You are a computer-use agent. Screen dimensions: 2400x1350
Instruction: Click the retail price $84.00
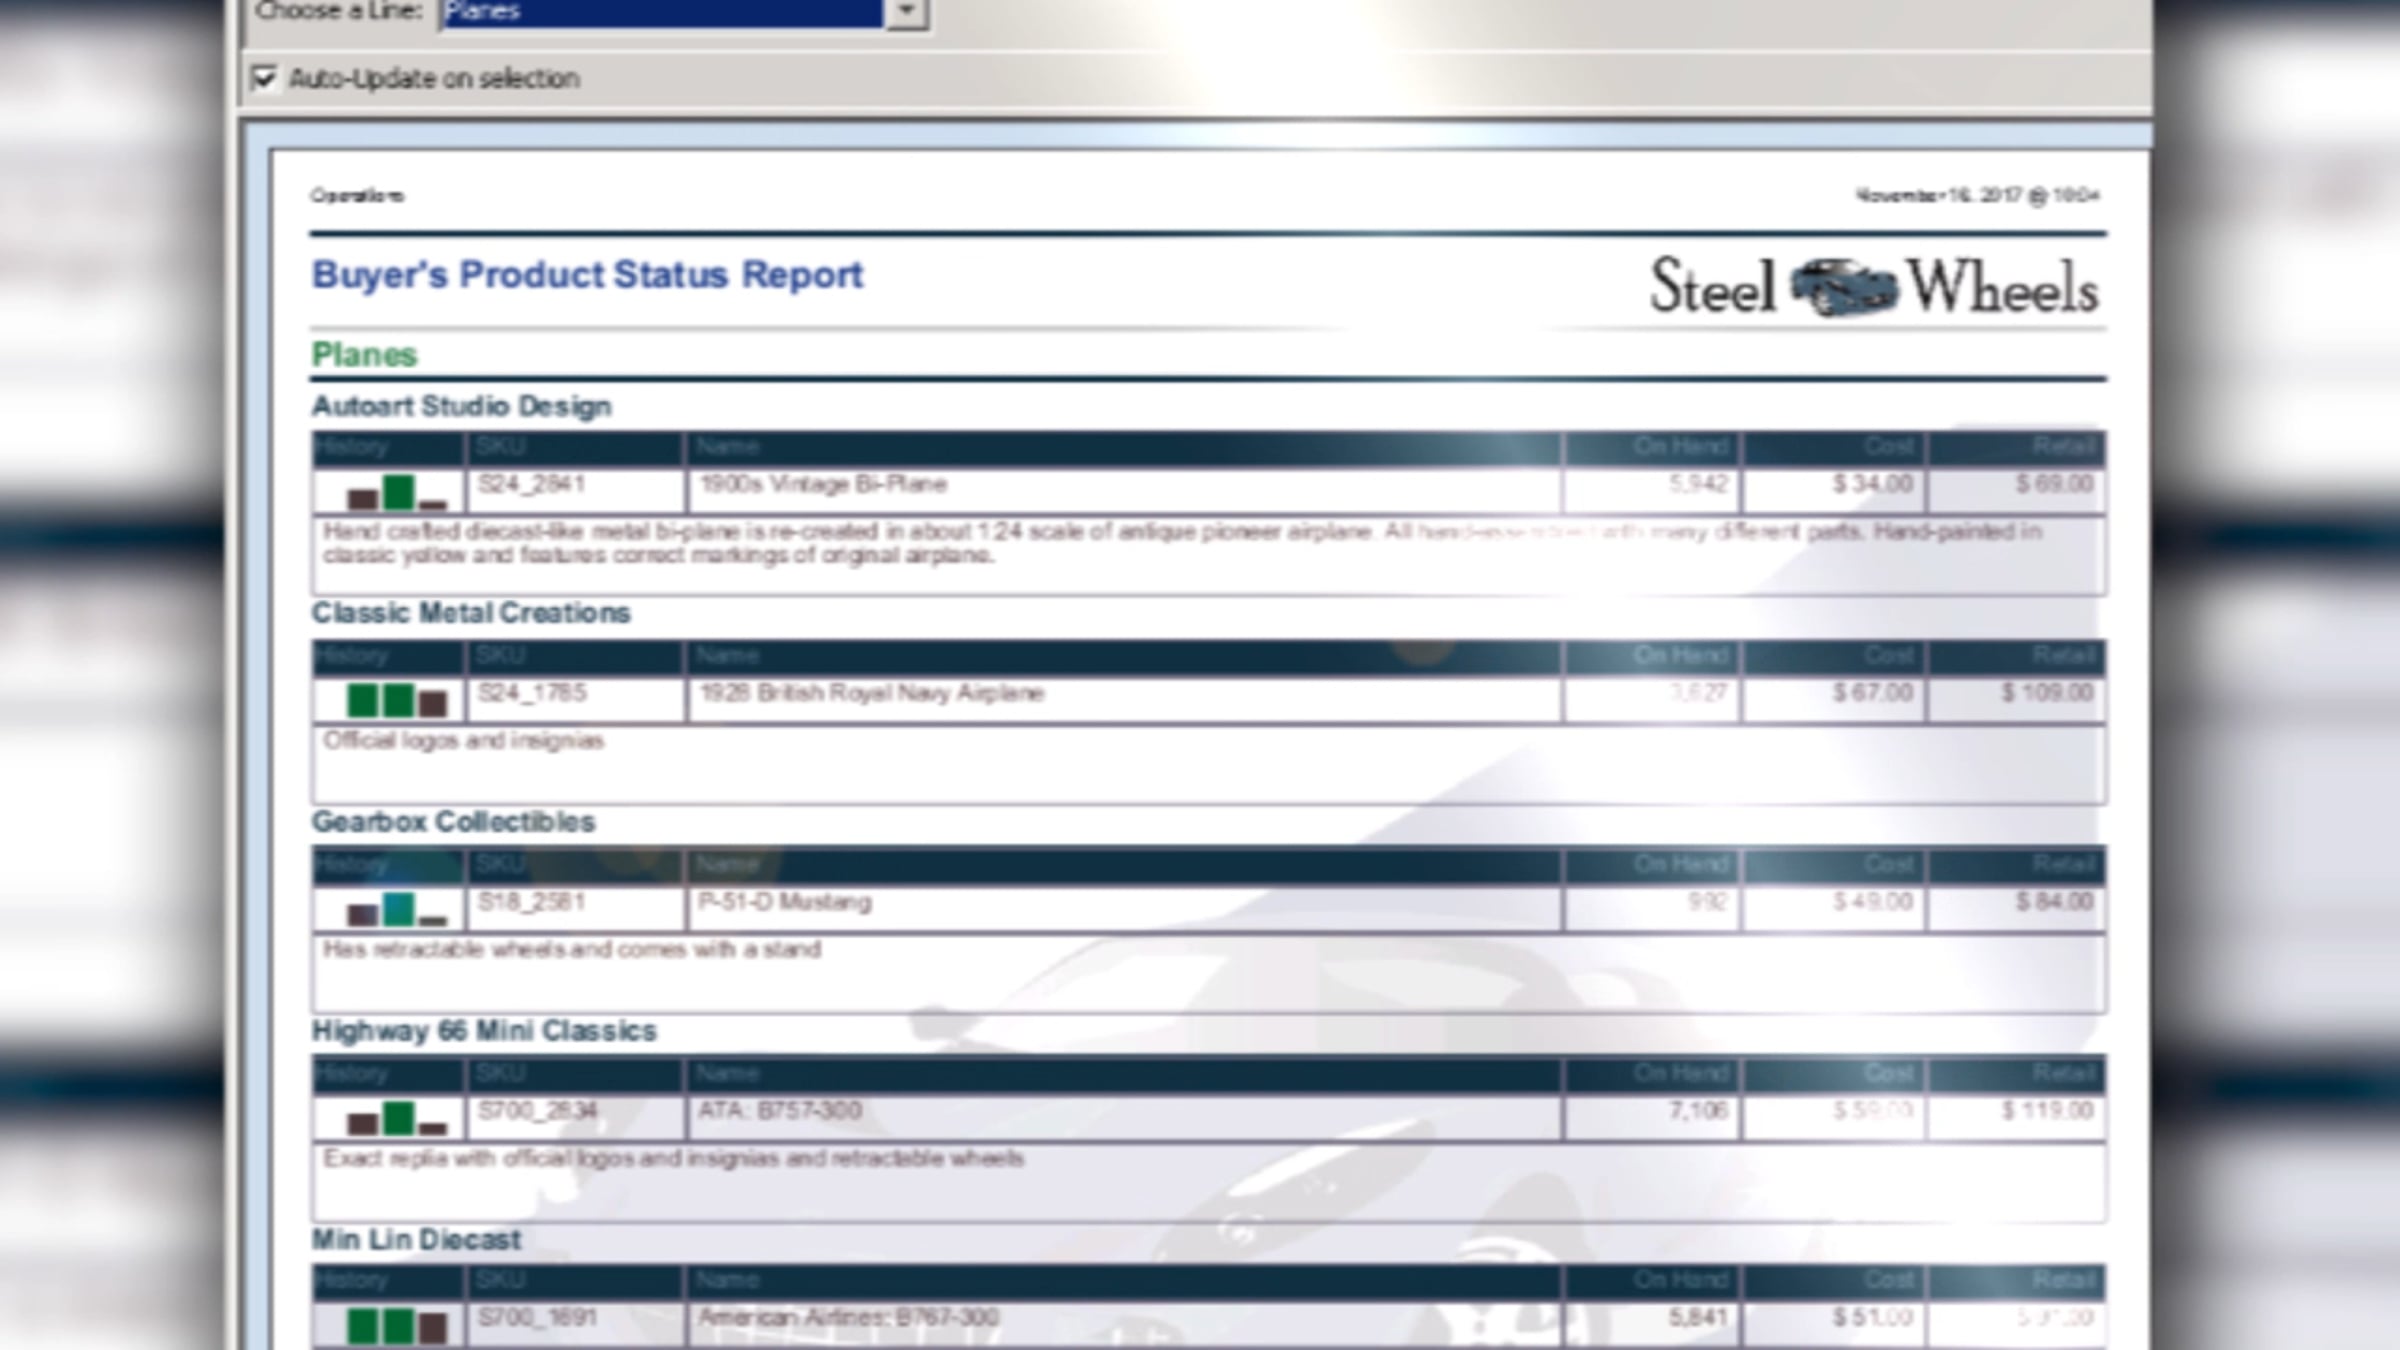(2054, 903)
